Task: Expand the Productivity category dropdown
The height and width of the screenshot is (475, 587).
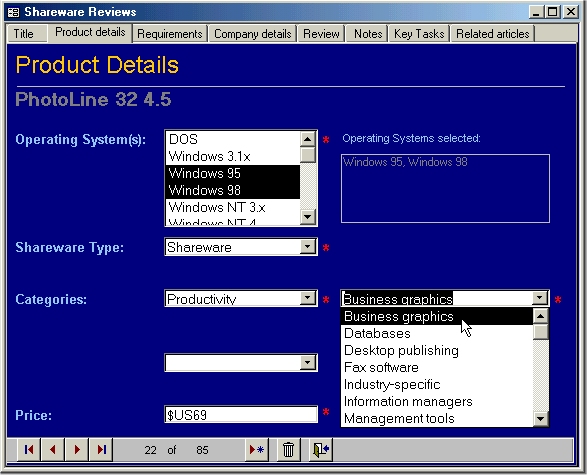Action: [x=308, y=298]
